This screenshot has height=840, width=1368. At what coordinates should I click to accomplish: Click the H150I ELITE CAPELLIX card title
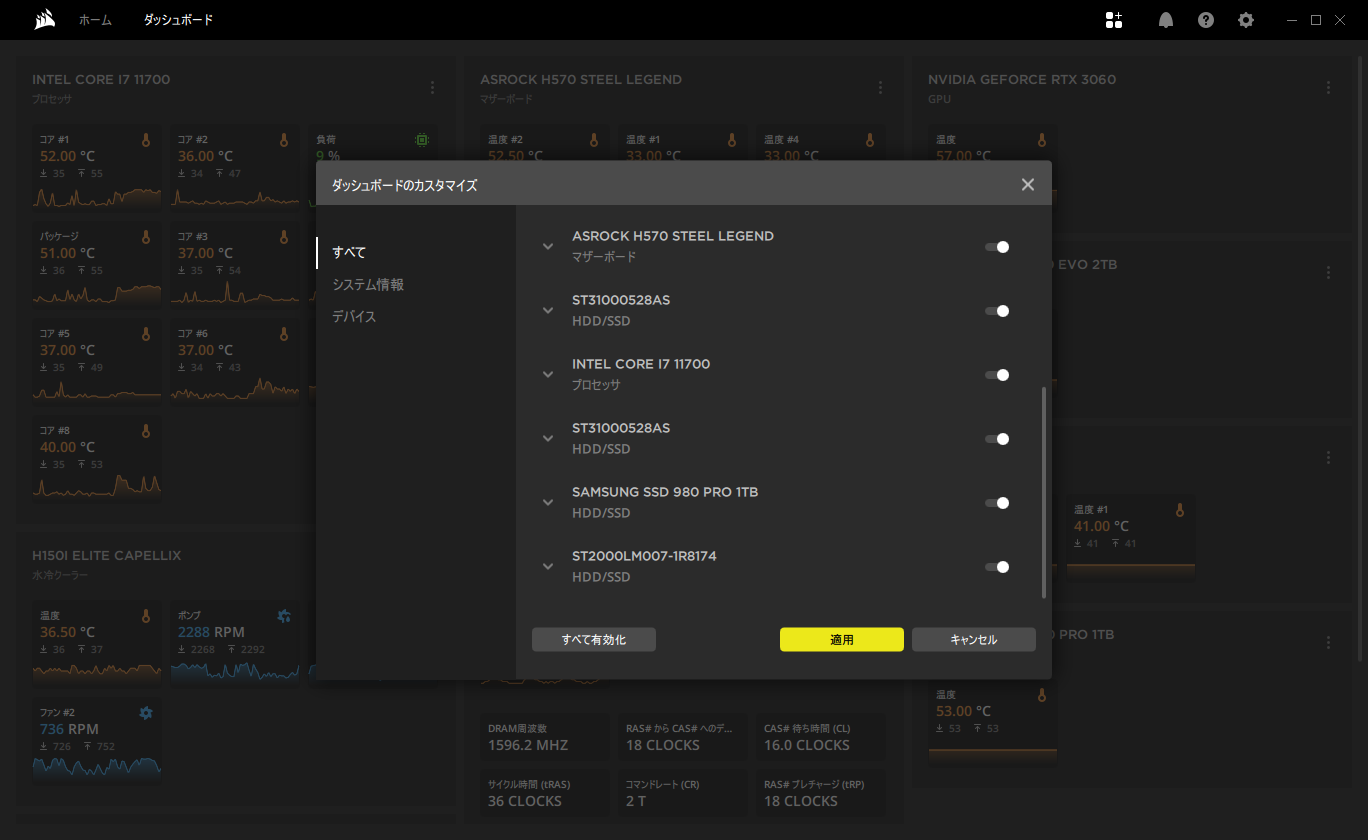(x=107, y=555)
